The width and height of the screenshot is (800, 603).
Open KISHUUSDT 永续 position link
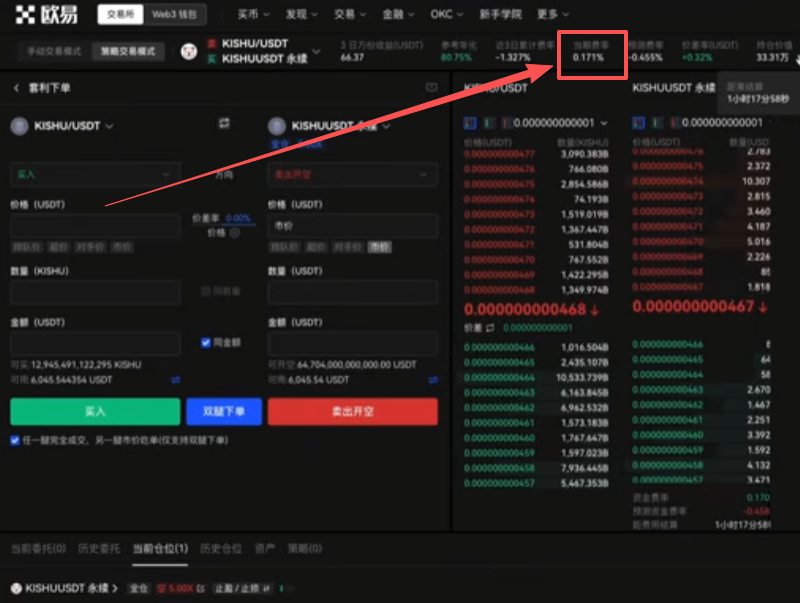pos(71,588)
